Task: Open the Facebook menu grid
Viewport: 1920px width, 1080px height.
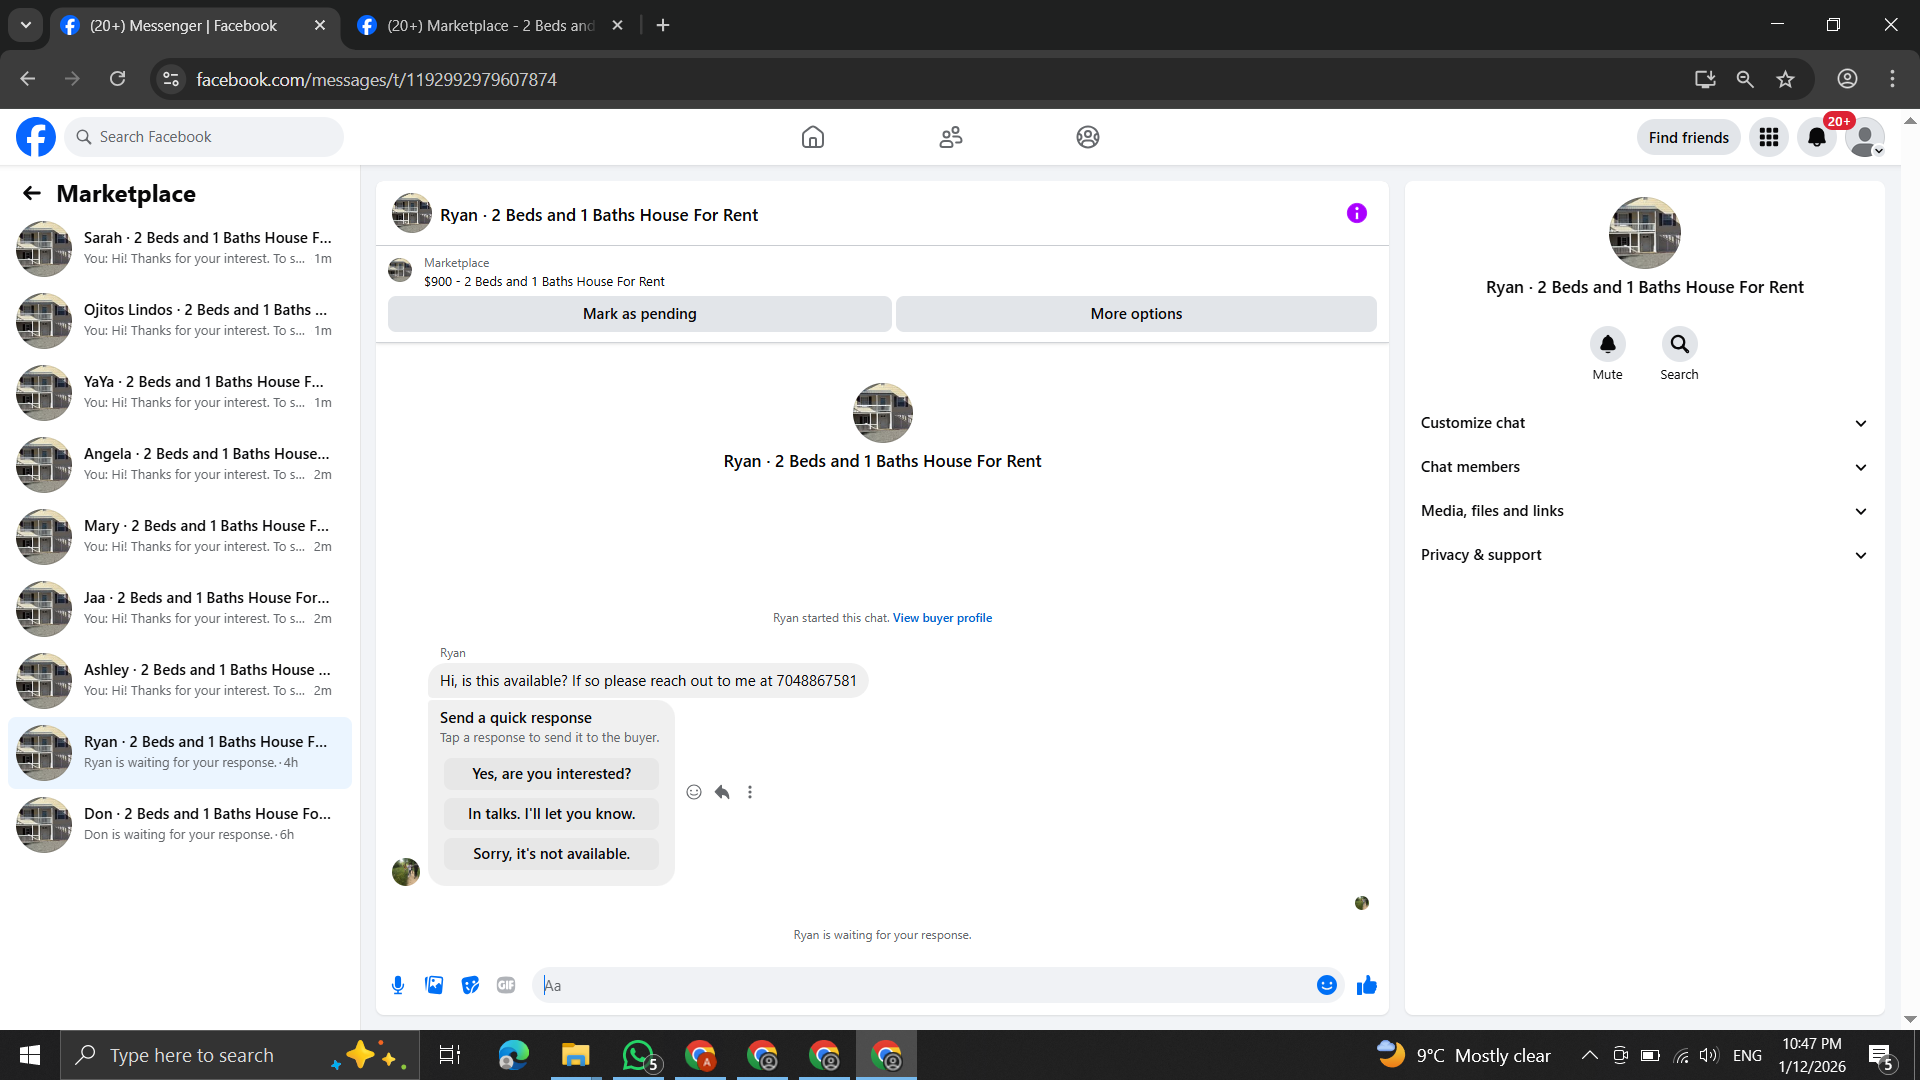Action: 1768,137
